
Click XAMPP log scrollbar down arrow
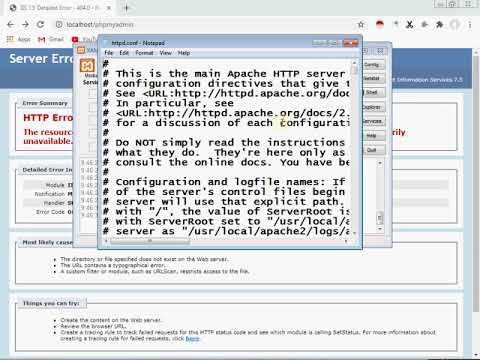point(380,229)
